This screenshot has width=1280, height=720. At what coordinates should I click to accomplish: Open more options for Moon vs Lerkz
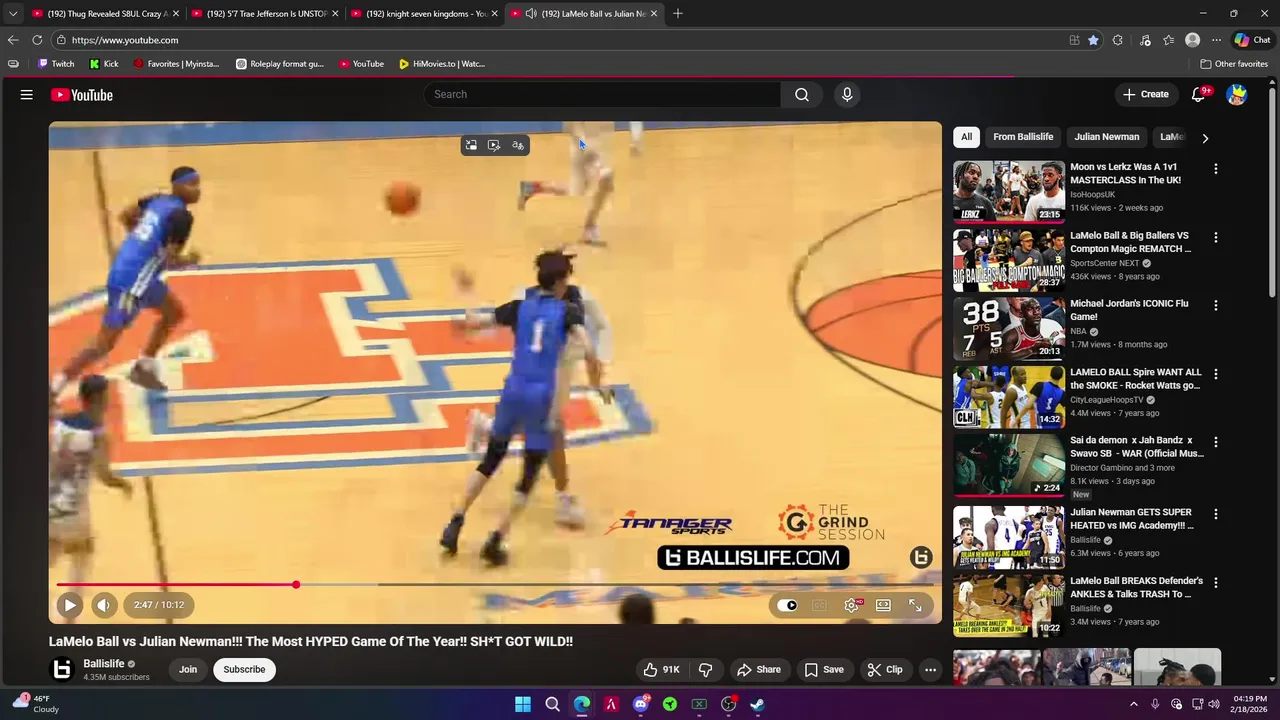tap(1216, 169)
